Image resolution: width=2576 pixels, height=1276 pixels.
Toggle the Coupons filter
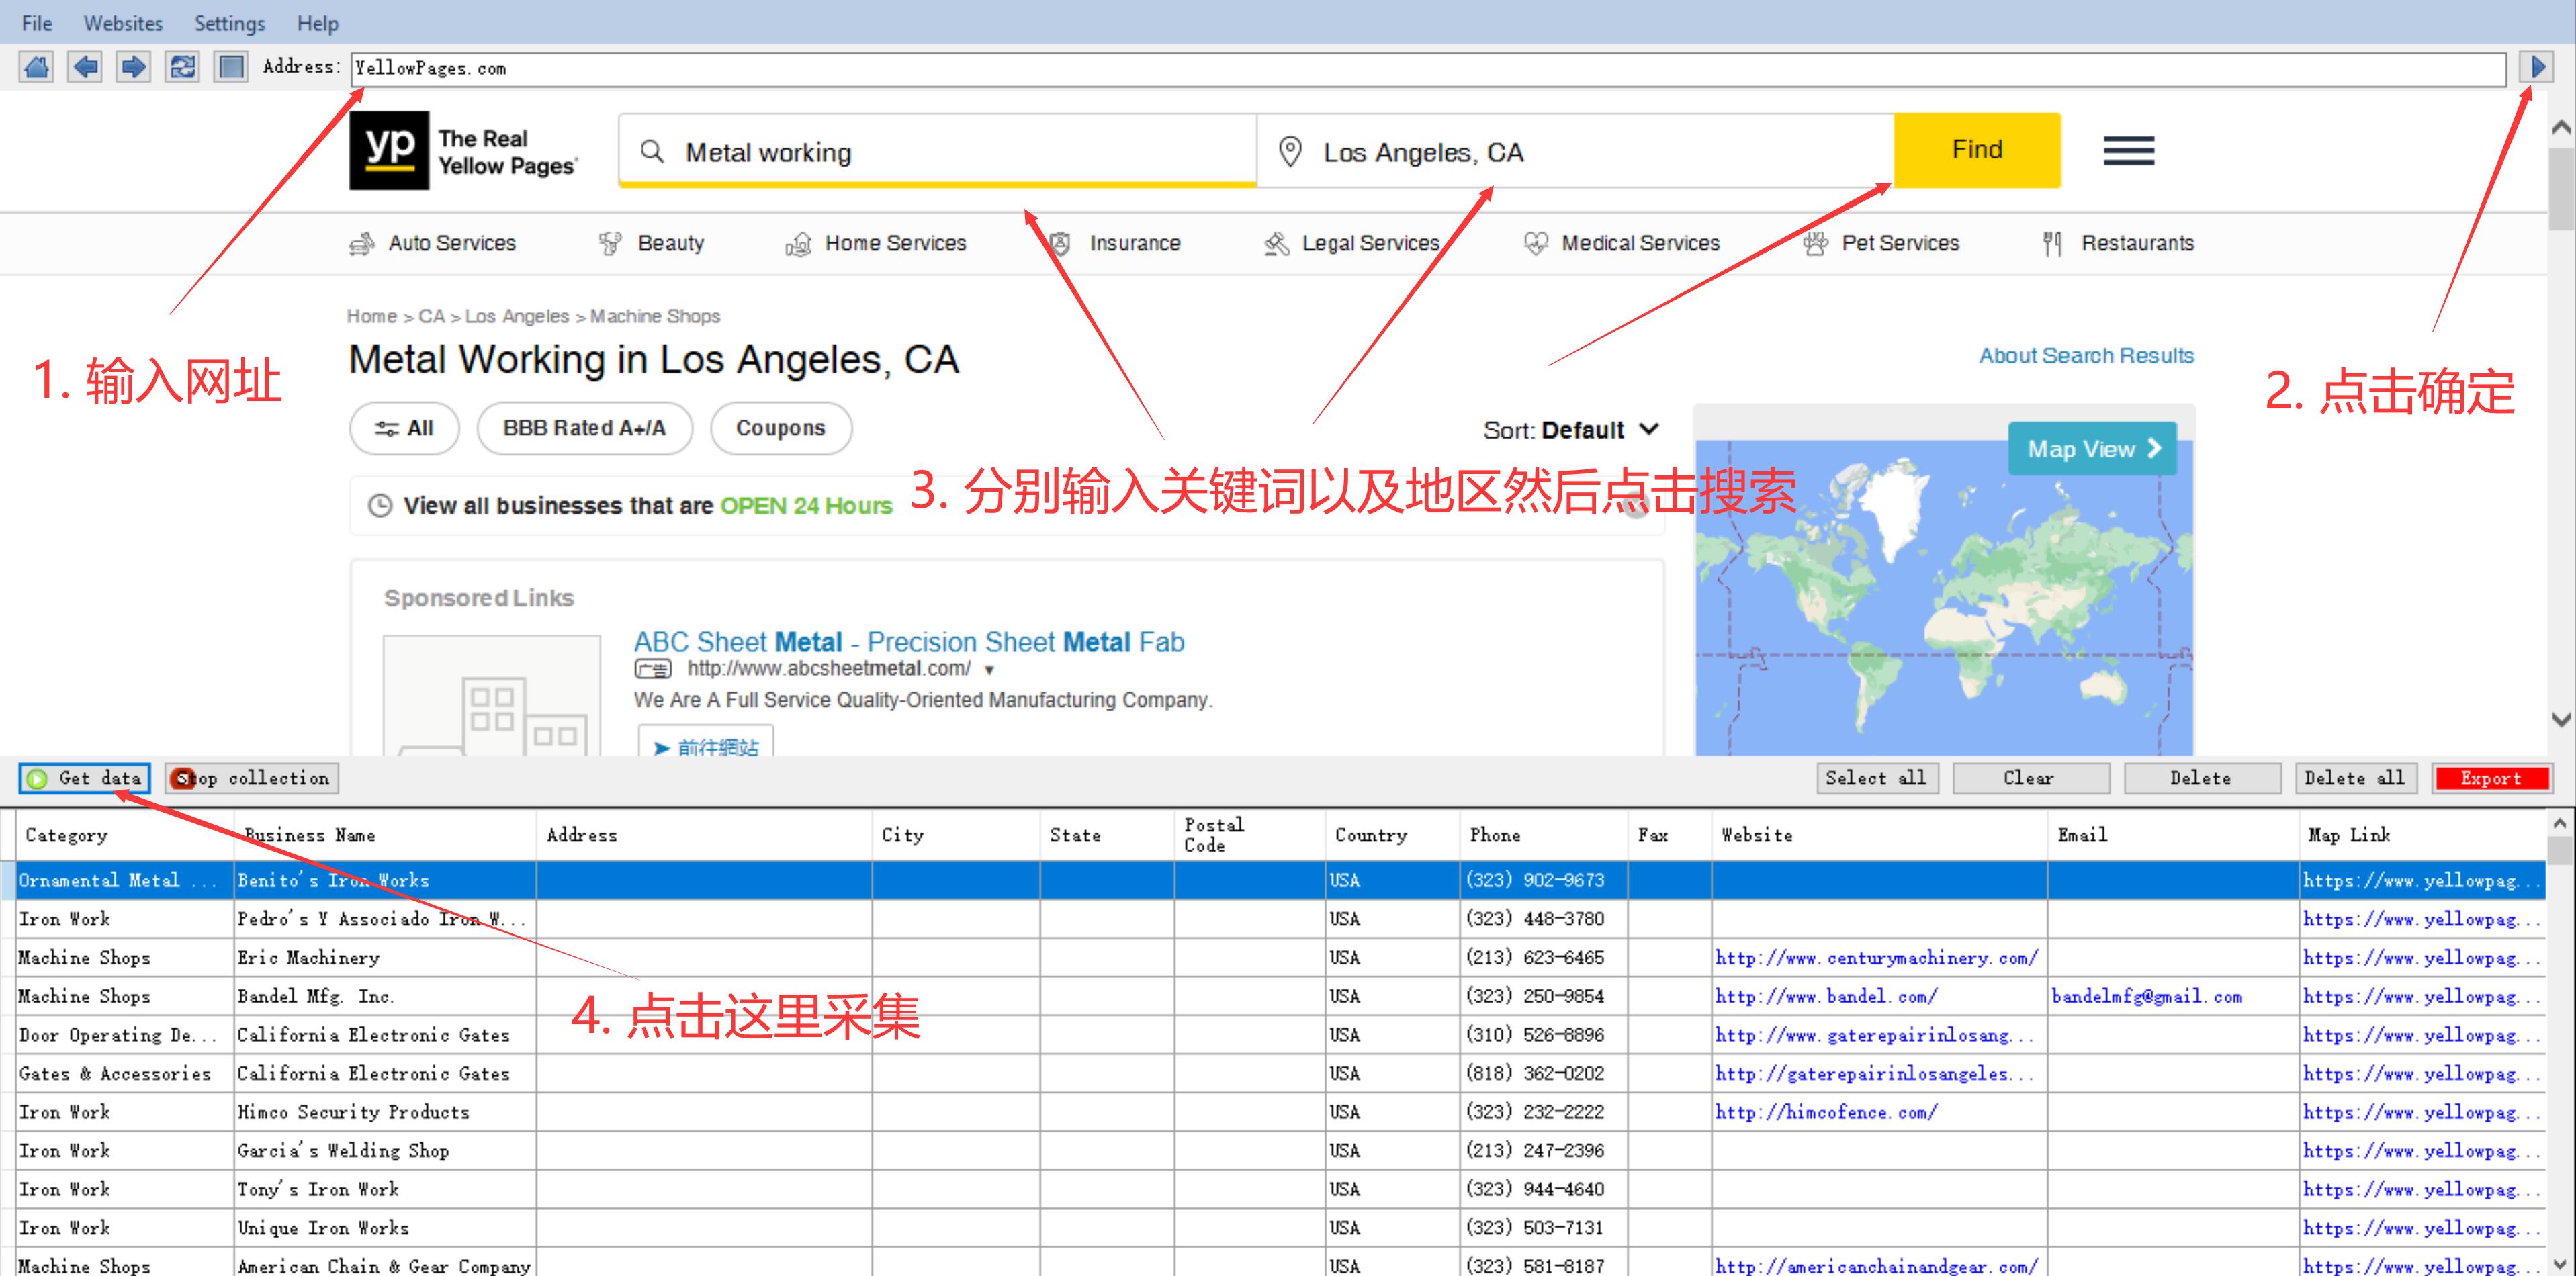(781, 428)
